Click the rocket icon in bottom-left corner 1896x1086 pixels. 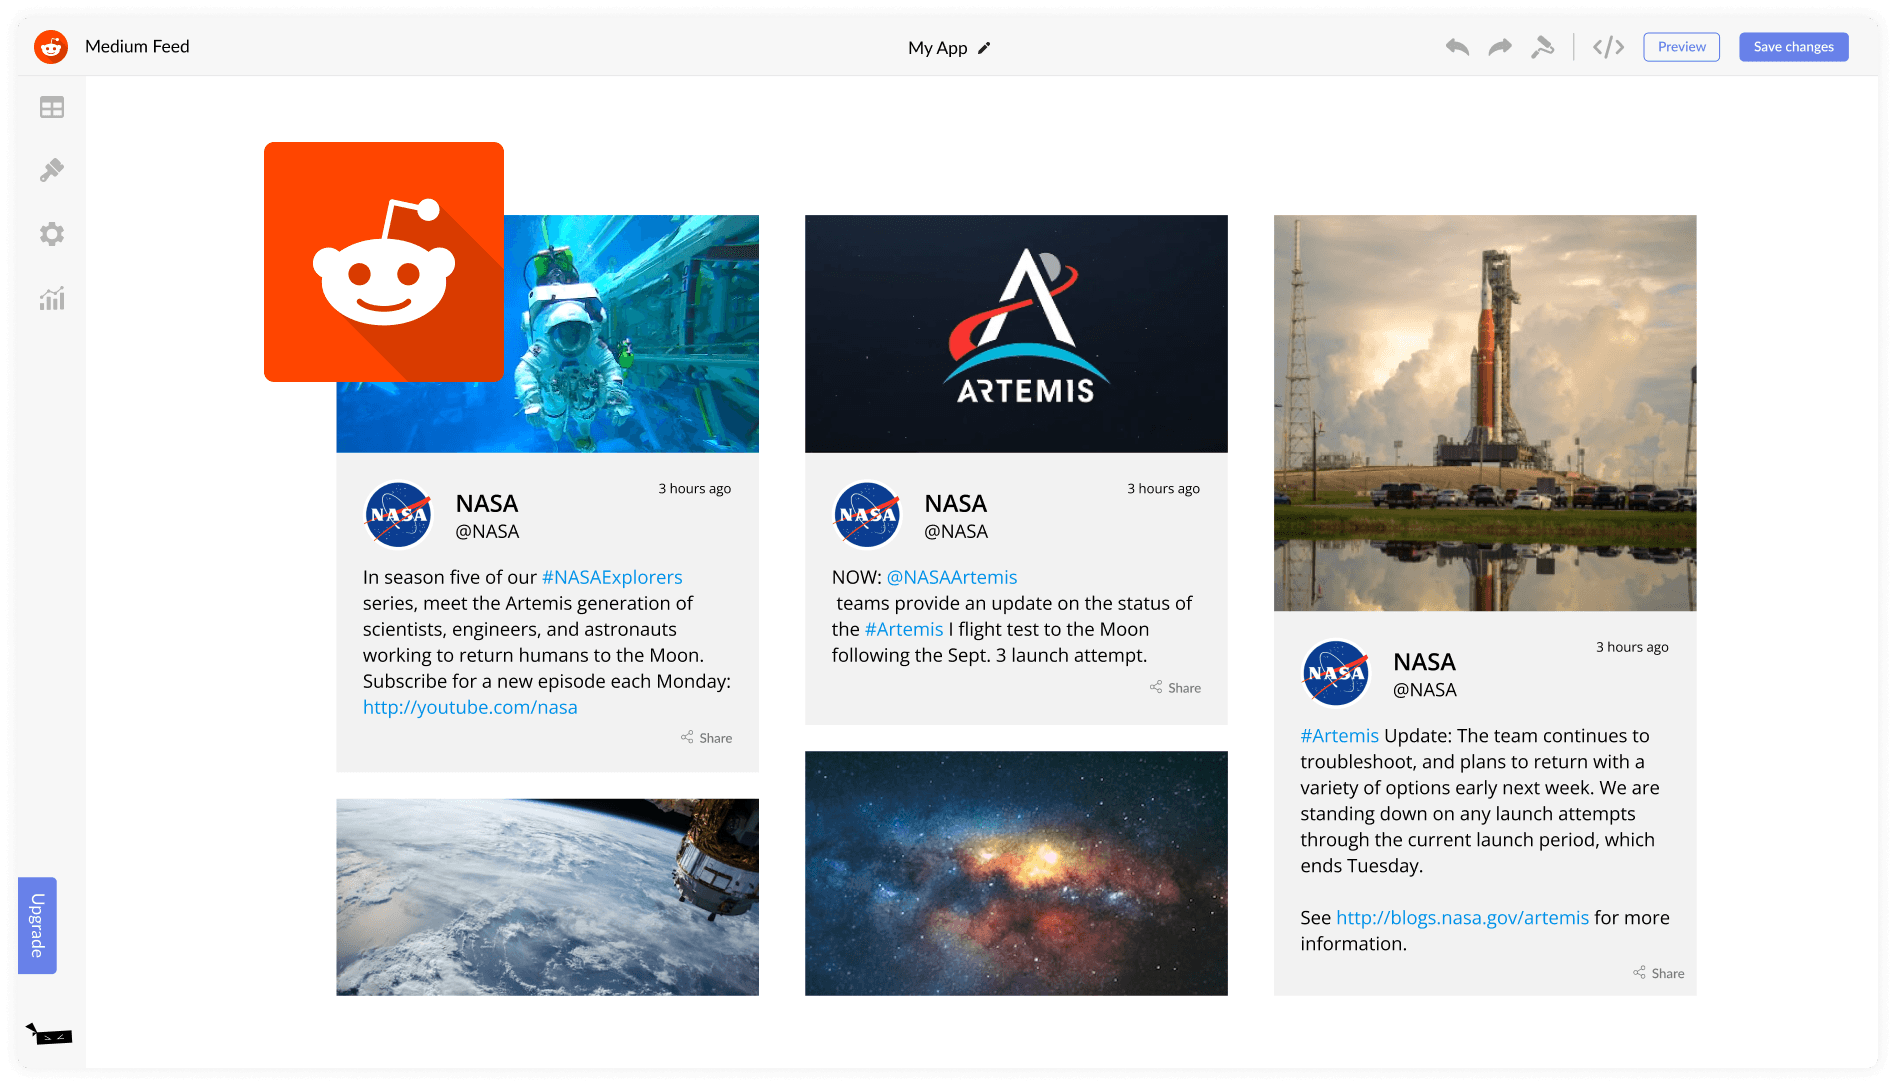click(50, 1036)
